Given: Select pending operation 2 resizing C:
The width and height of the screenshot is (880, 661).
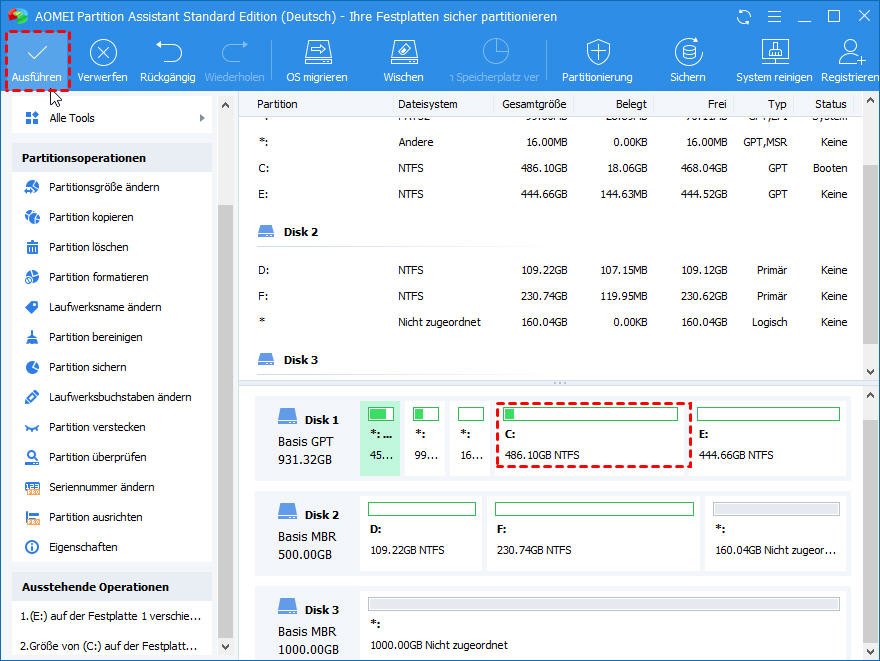Looking at the screenshot, I should 111,646.
